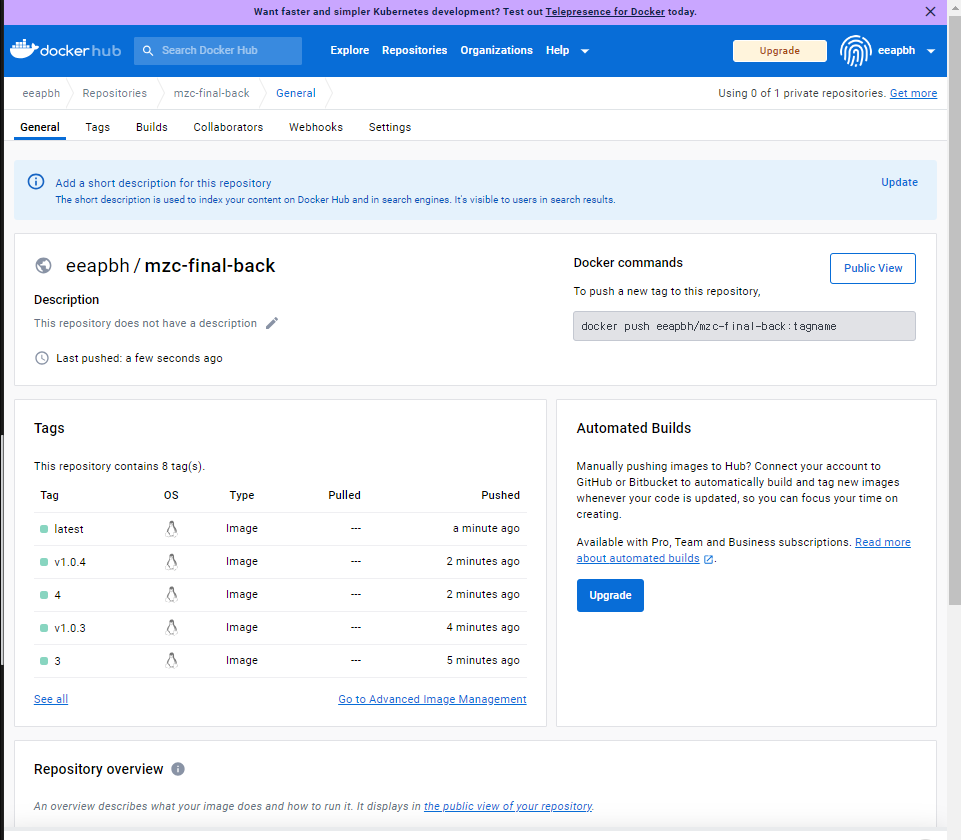961x840 pixels.
Task: Click 'a minute ago' pushed time
Action: (x=486, y=528)
